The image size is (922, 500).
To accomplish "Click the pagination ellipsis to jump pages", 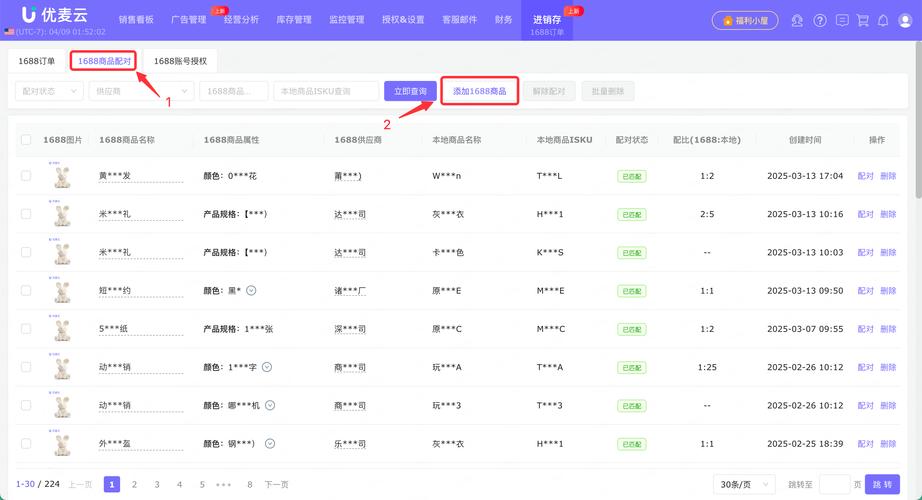I will [223, 485].
